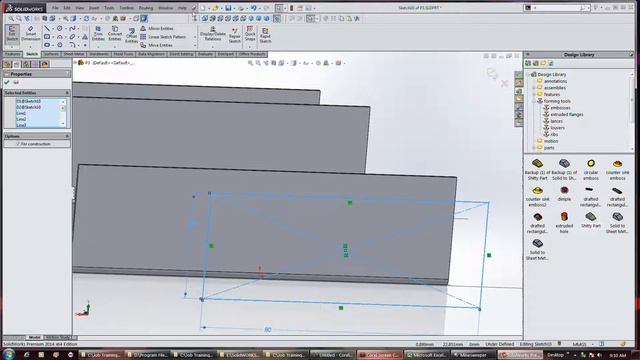Click the Linear Sketch Pattern tool
Screen dimensions: 640x360
point(163,37)
